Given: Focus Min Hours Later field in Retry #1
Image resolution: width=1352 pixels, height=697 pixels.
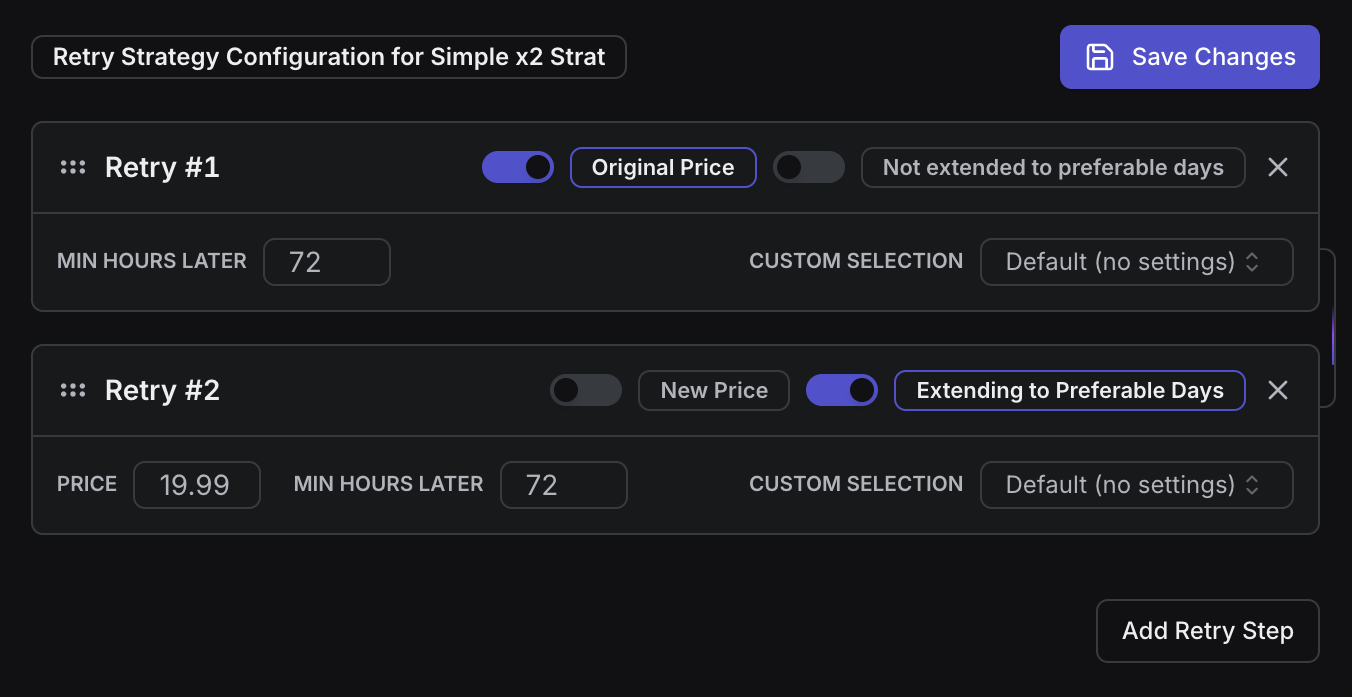Looking at the screenshot, I should pyautogui.click(x=326, y=262).
